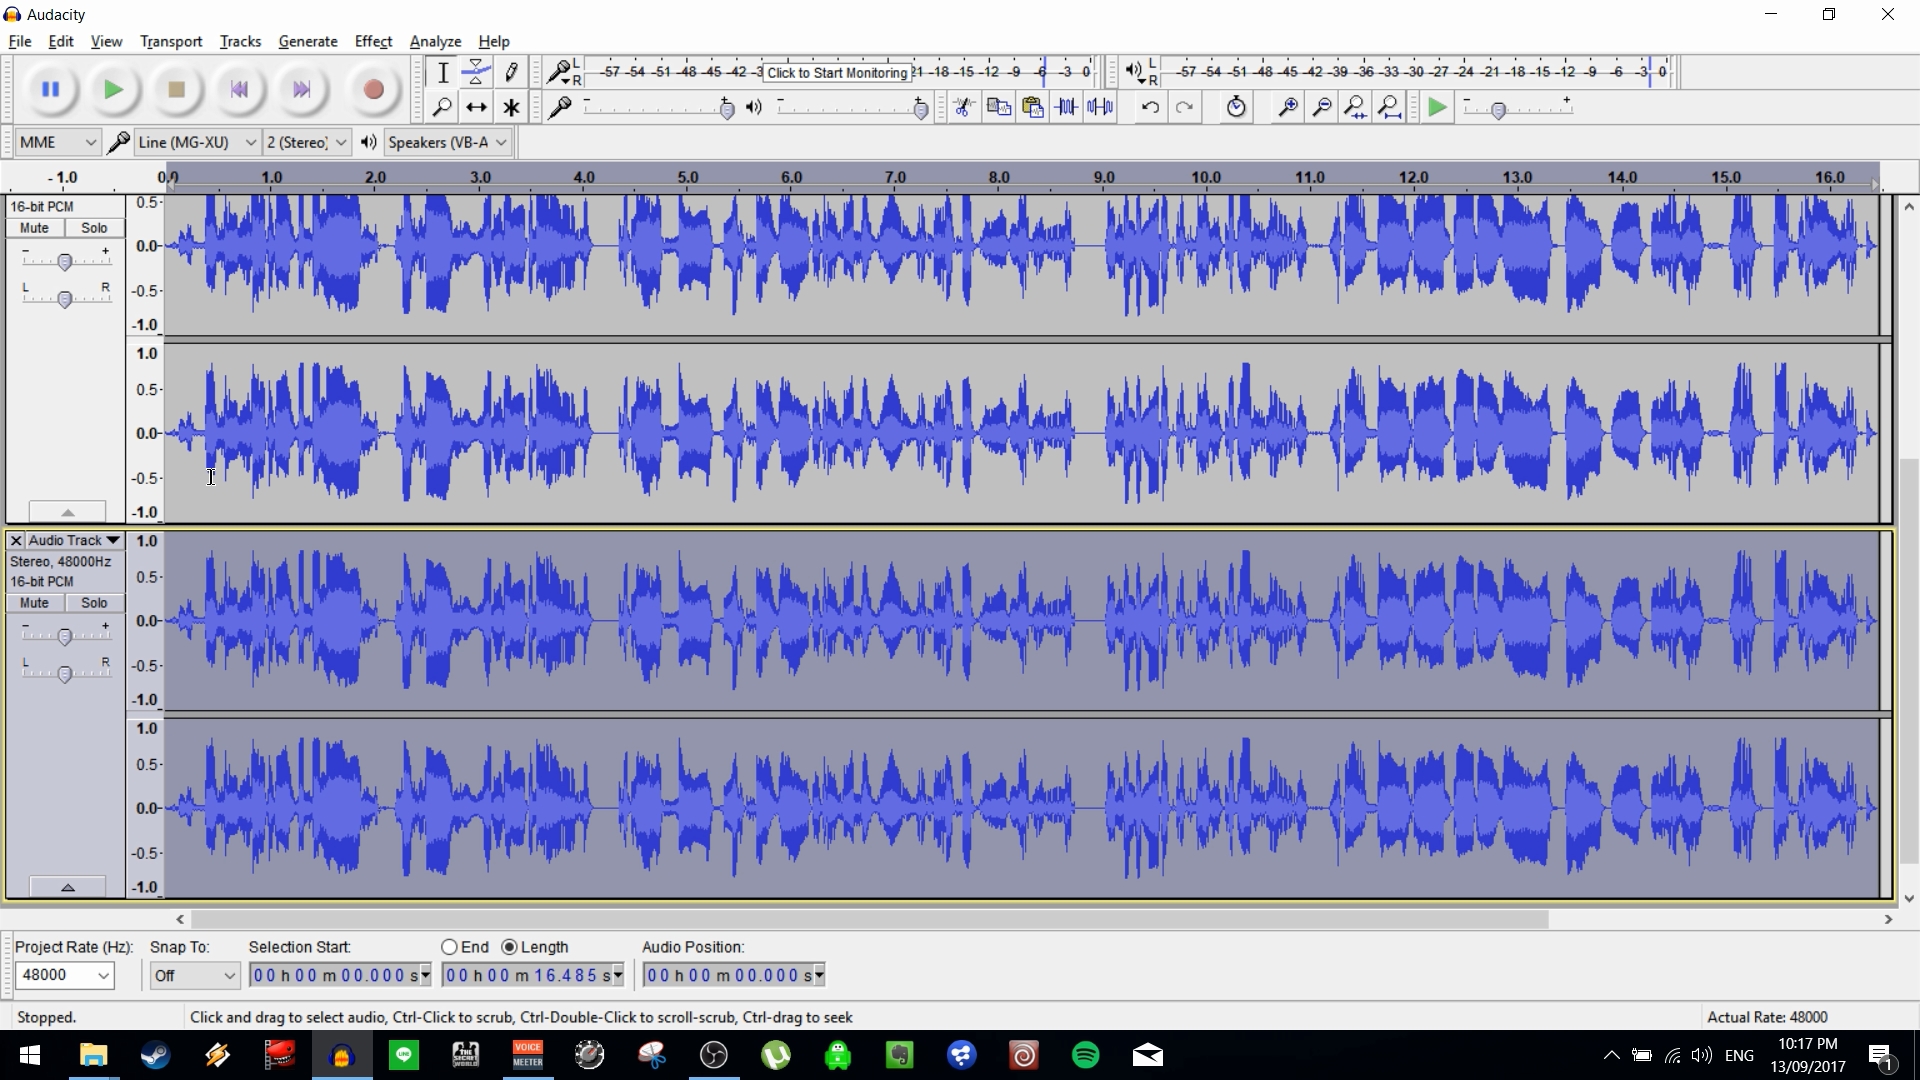Click the Zoom Out icon
The image size is (1920, 1080).
click(x=1322, y=107)
